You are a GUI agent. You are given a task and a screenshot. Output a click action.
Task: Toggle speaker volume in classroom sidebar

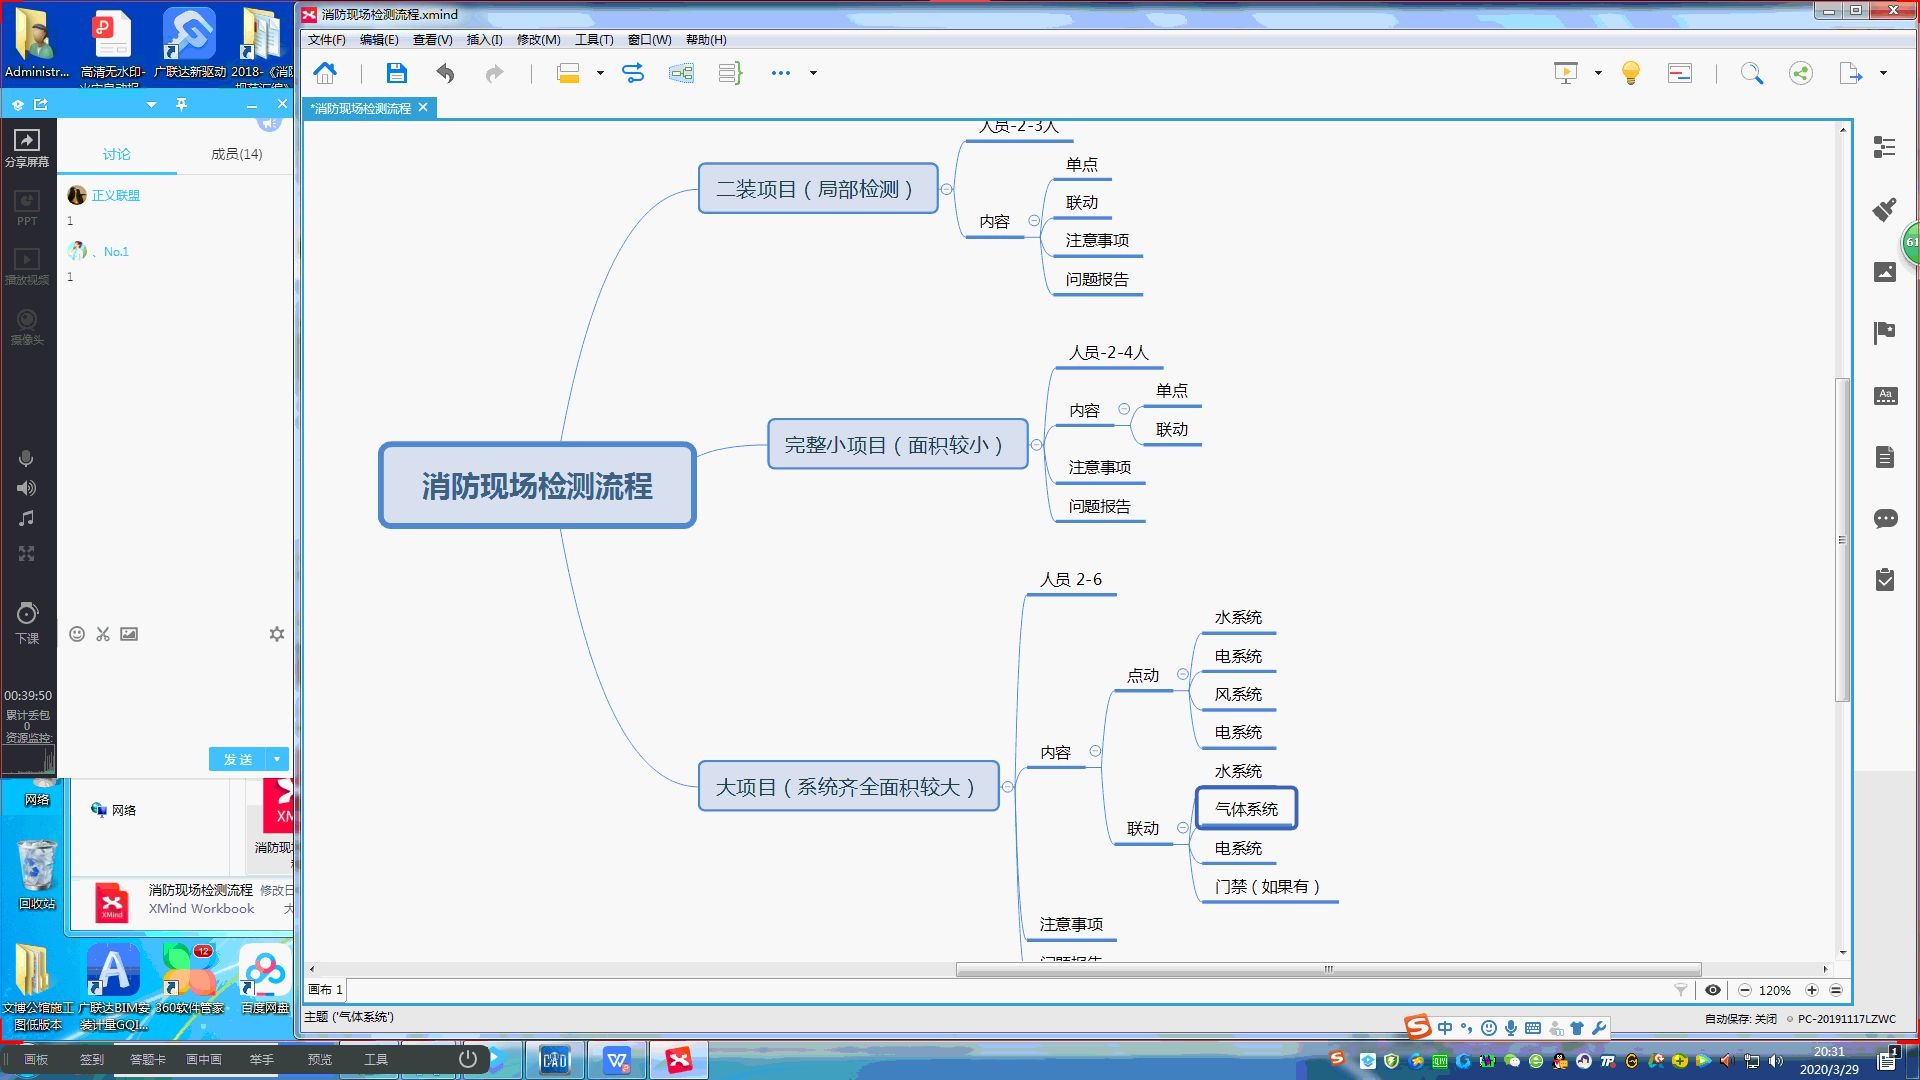tap(26, 488)
